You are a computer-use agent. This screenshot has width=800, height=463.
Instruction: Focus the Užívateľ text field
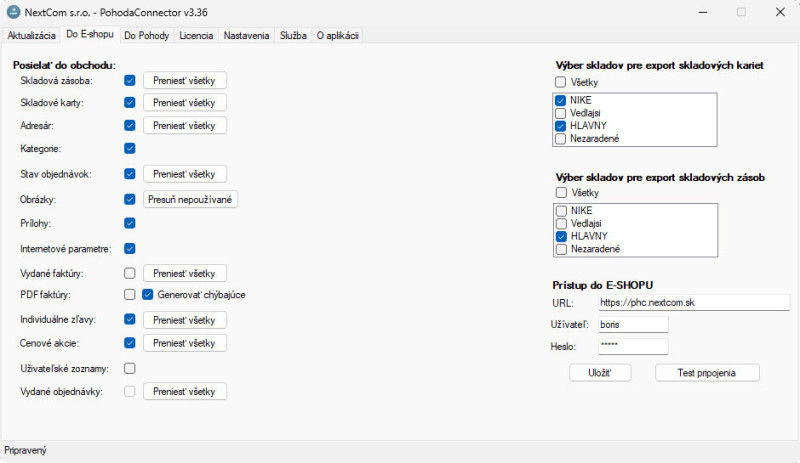(x=631, y=325)
